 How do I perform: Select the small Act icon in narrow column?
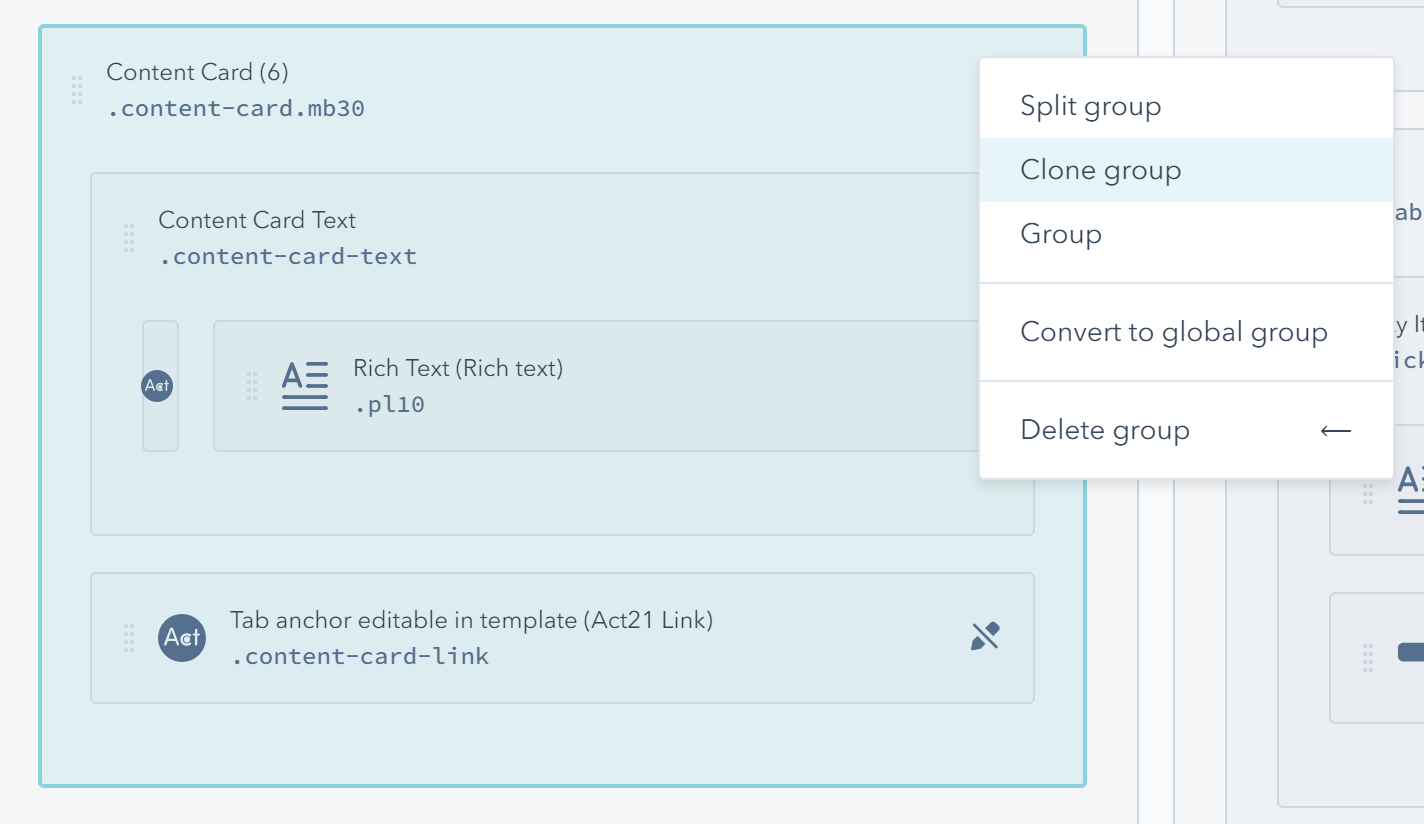(157, 386)
